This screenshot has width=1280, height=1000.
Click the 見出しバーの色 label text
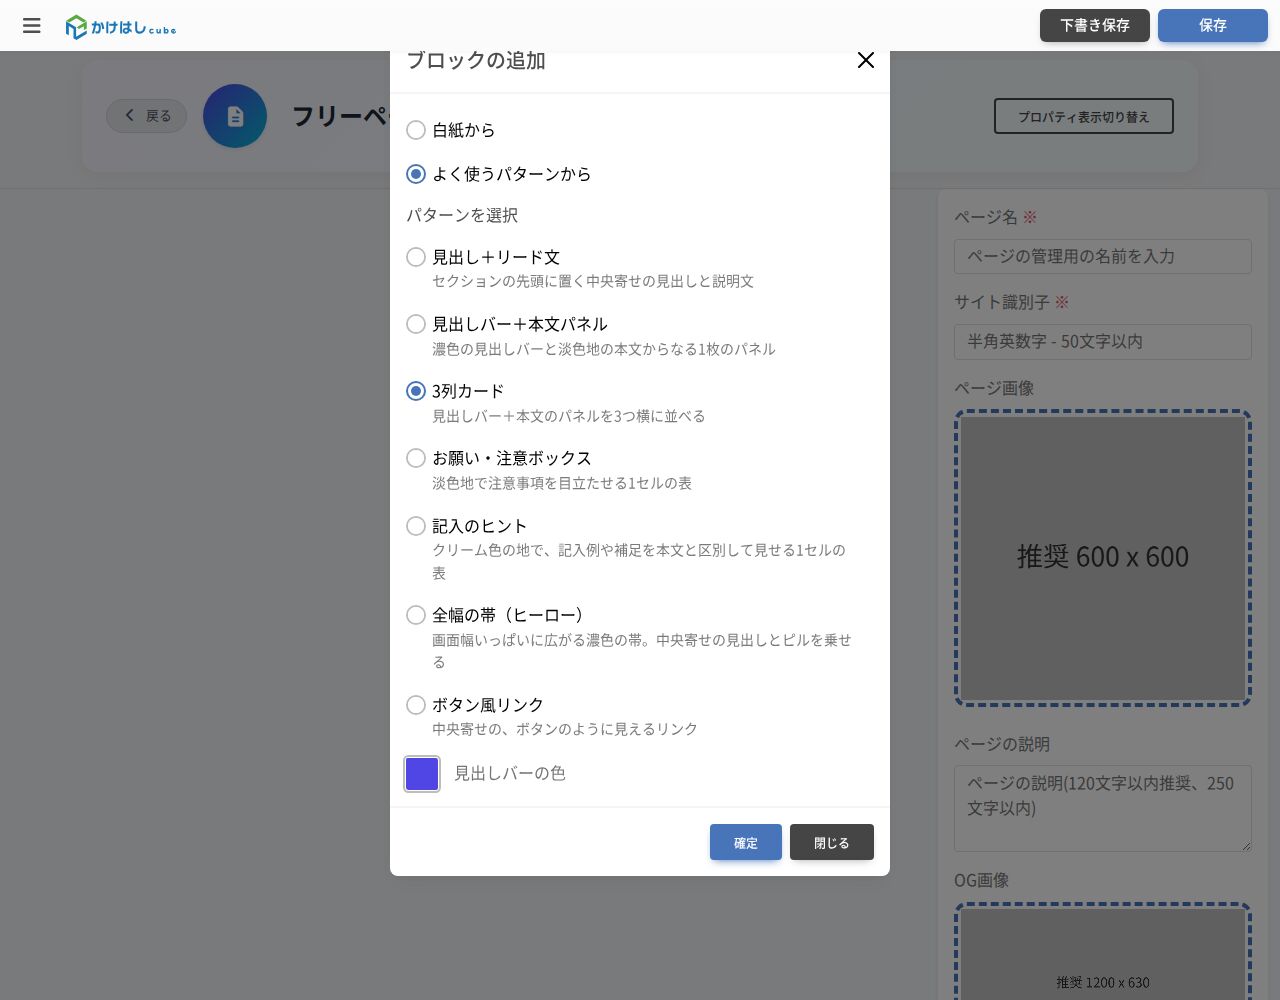pyautogui.click(x=510, y=773)
